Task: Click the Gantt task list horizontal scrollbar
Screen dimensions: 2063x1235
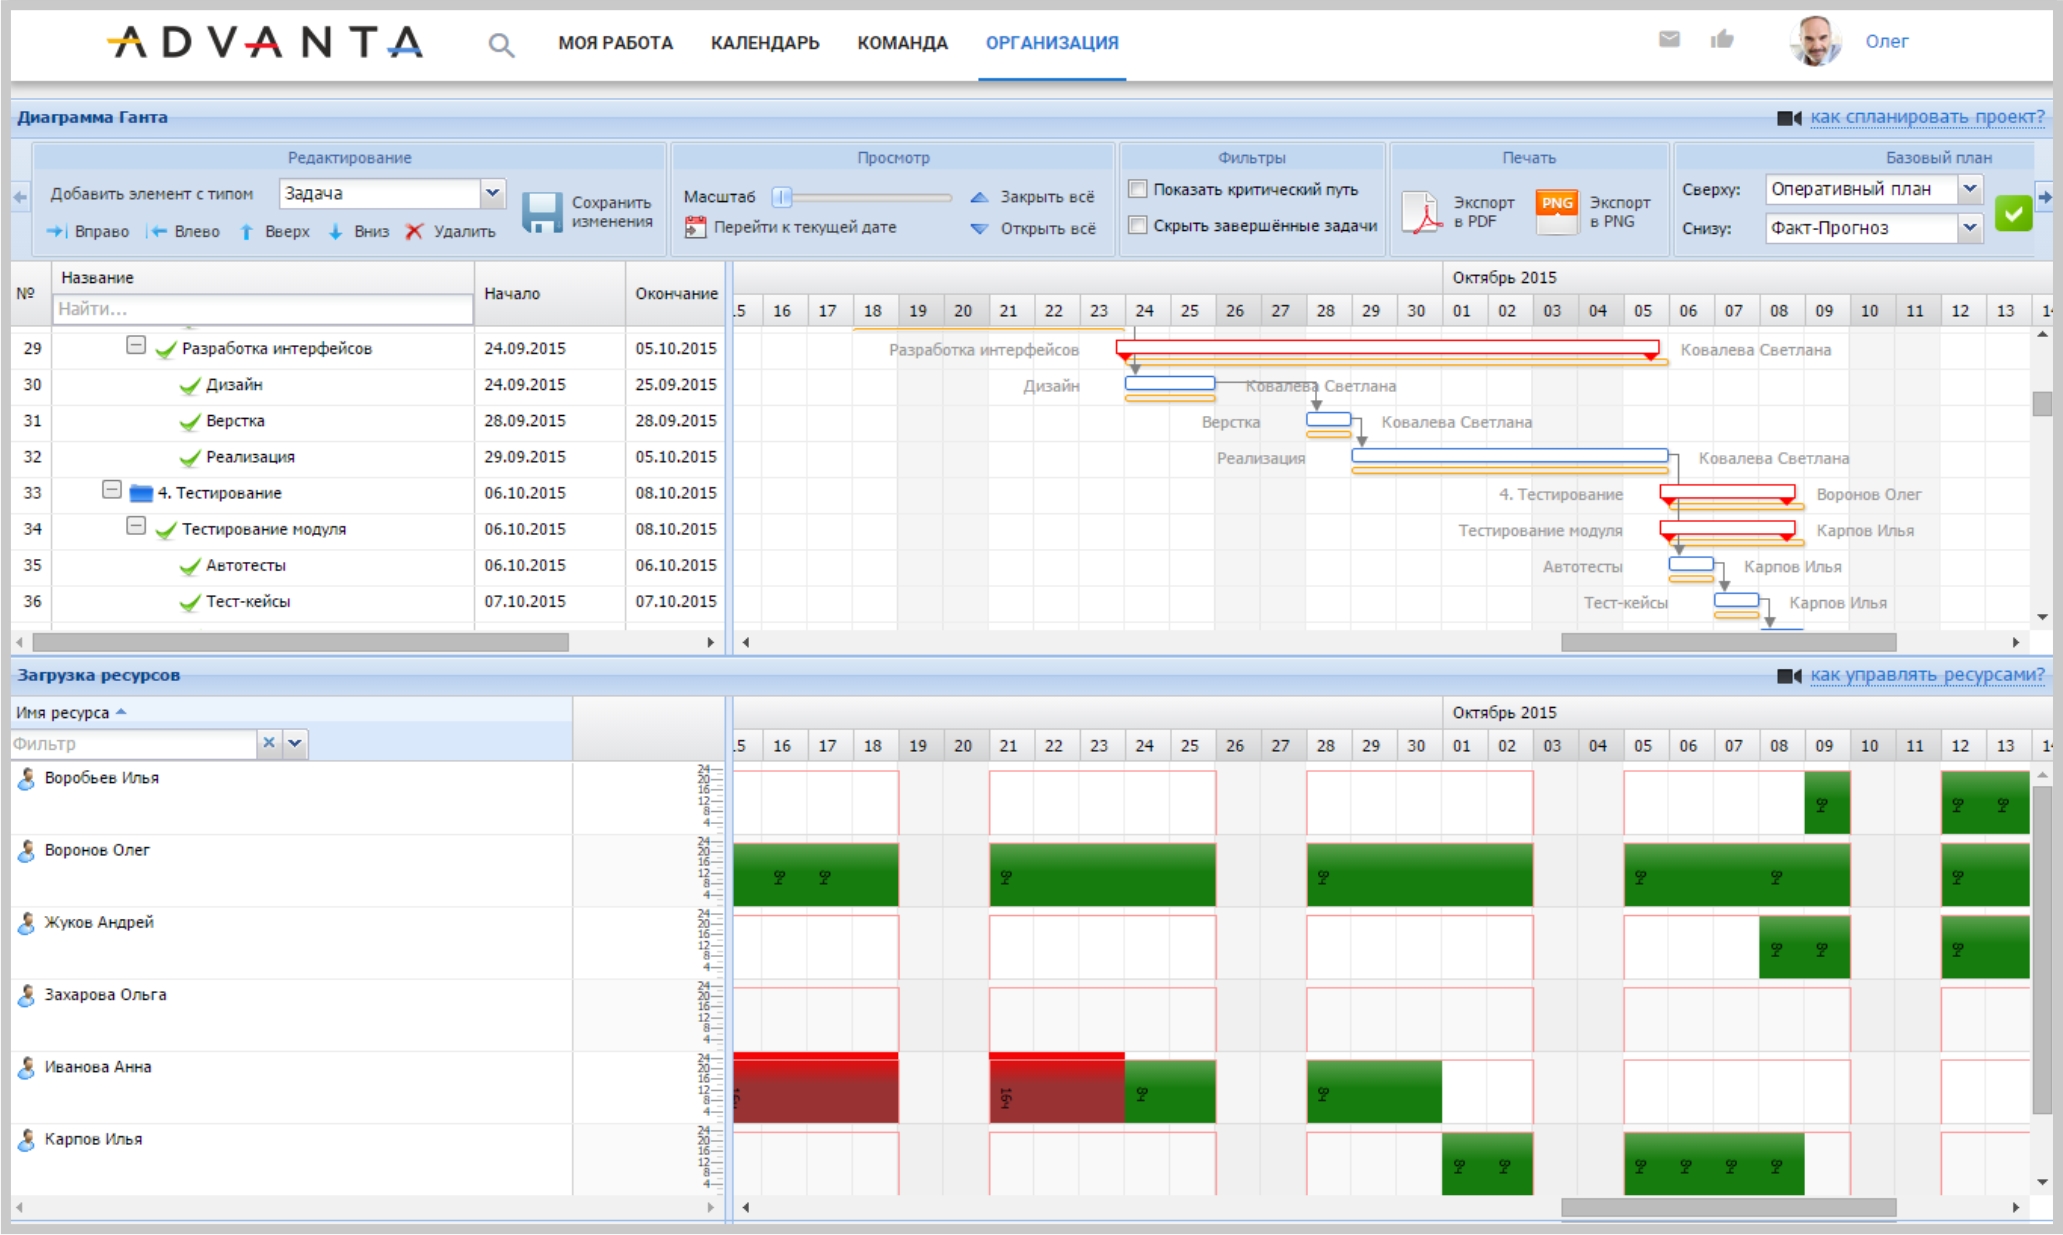Action: coord(300,642)
